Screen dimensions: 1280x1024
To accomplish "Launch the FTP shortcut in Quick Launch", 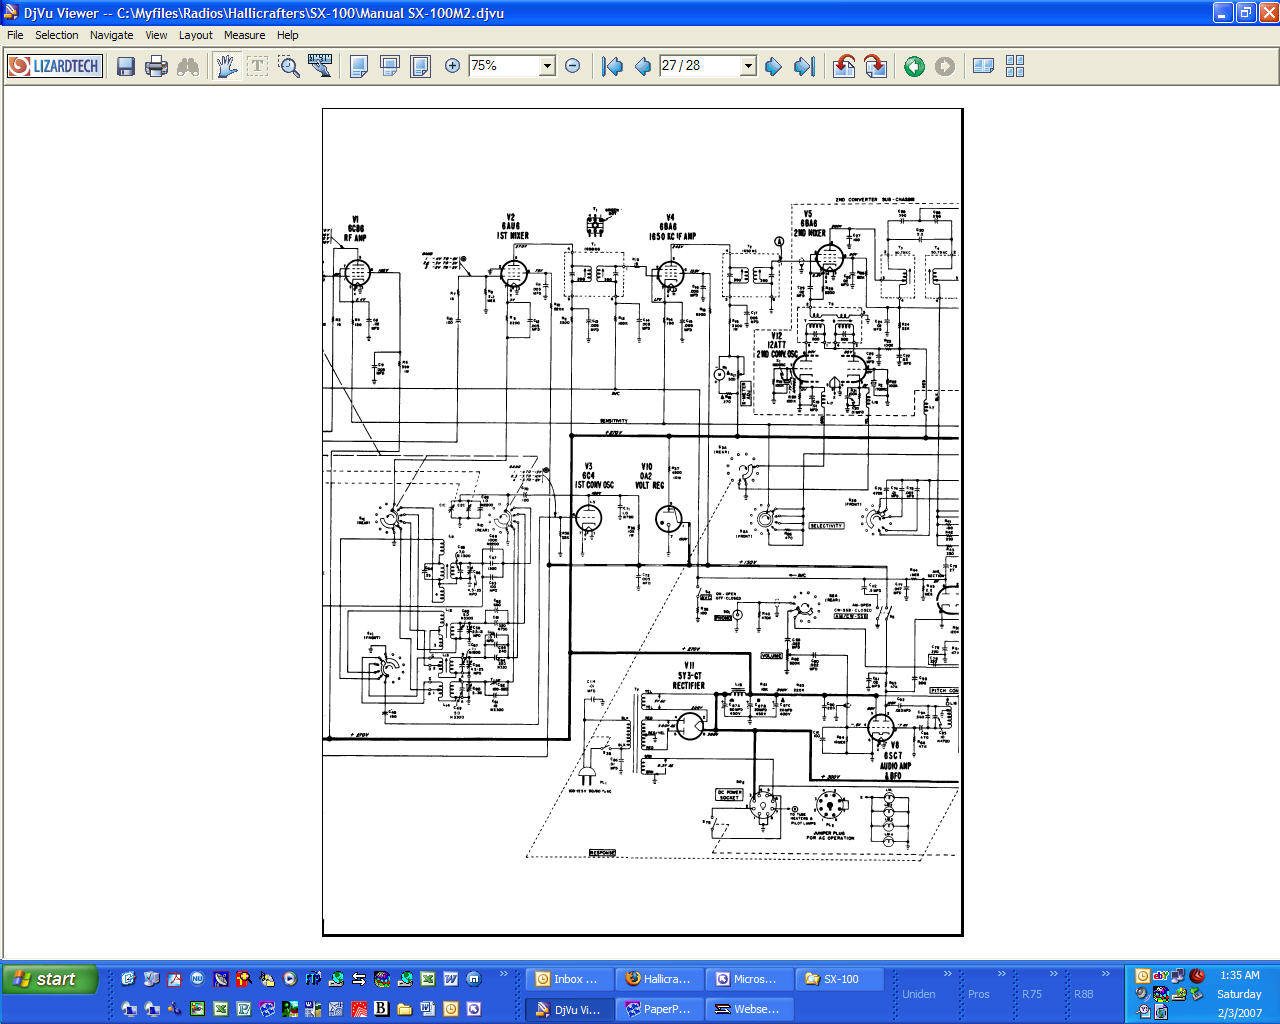I will [x=313, y=979].
